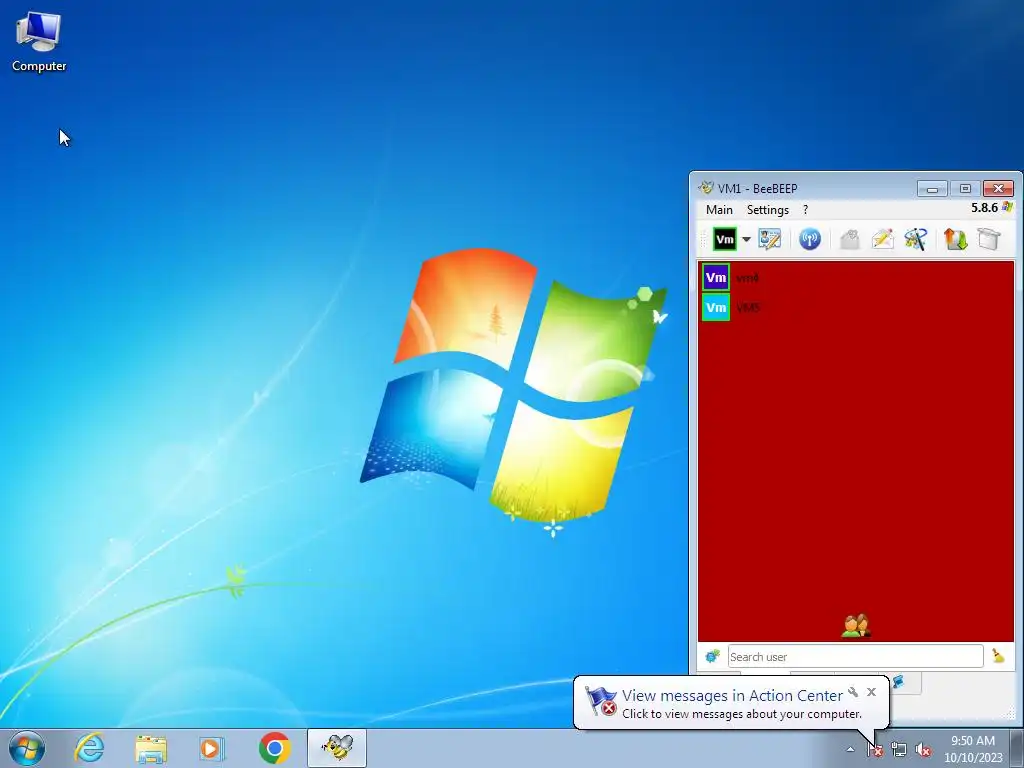Click the BeeBEEP bee taskbar button
Screen dimensions: 1024x768
[x=337, y=748]
